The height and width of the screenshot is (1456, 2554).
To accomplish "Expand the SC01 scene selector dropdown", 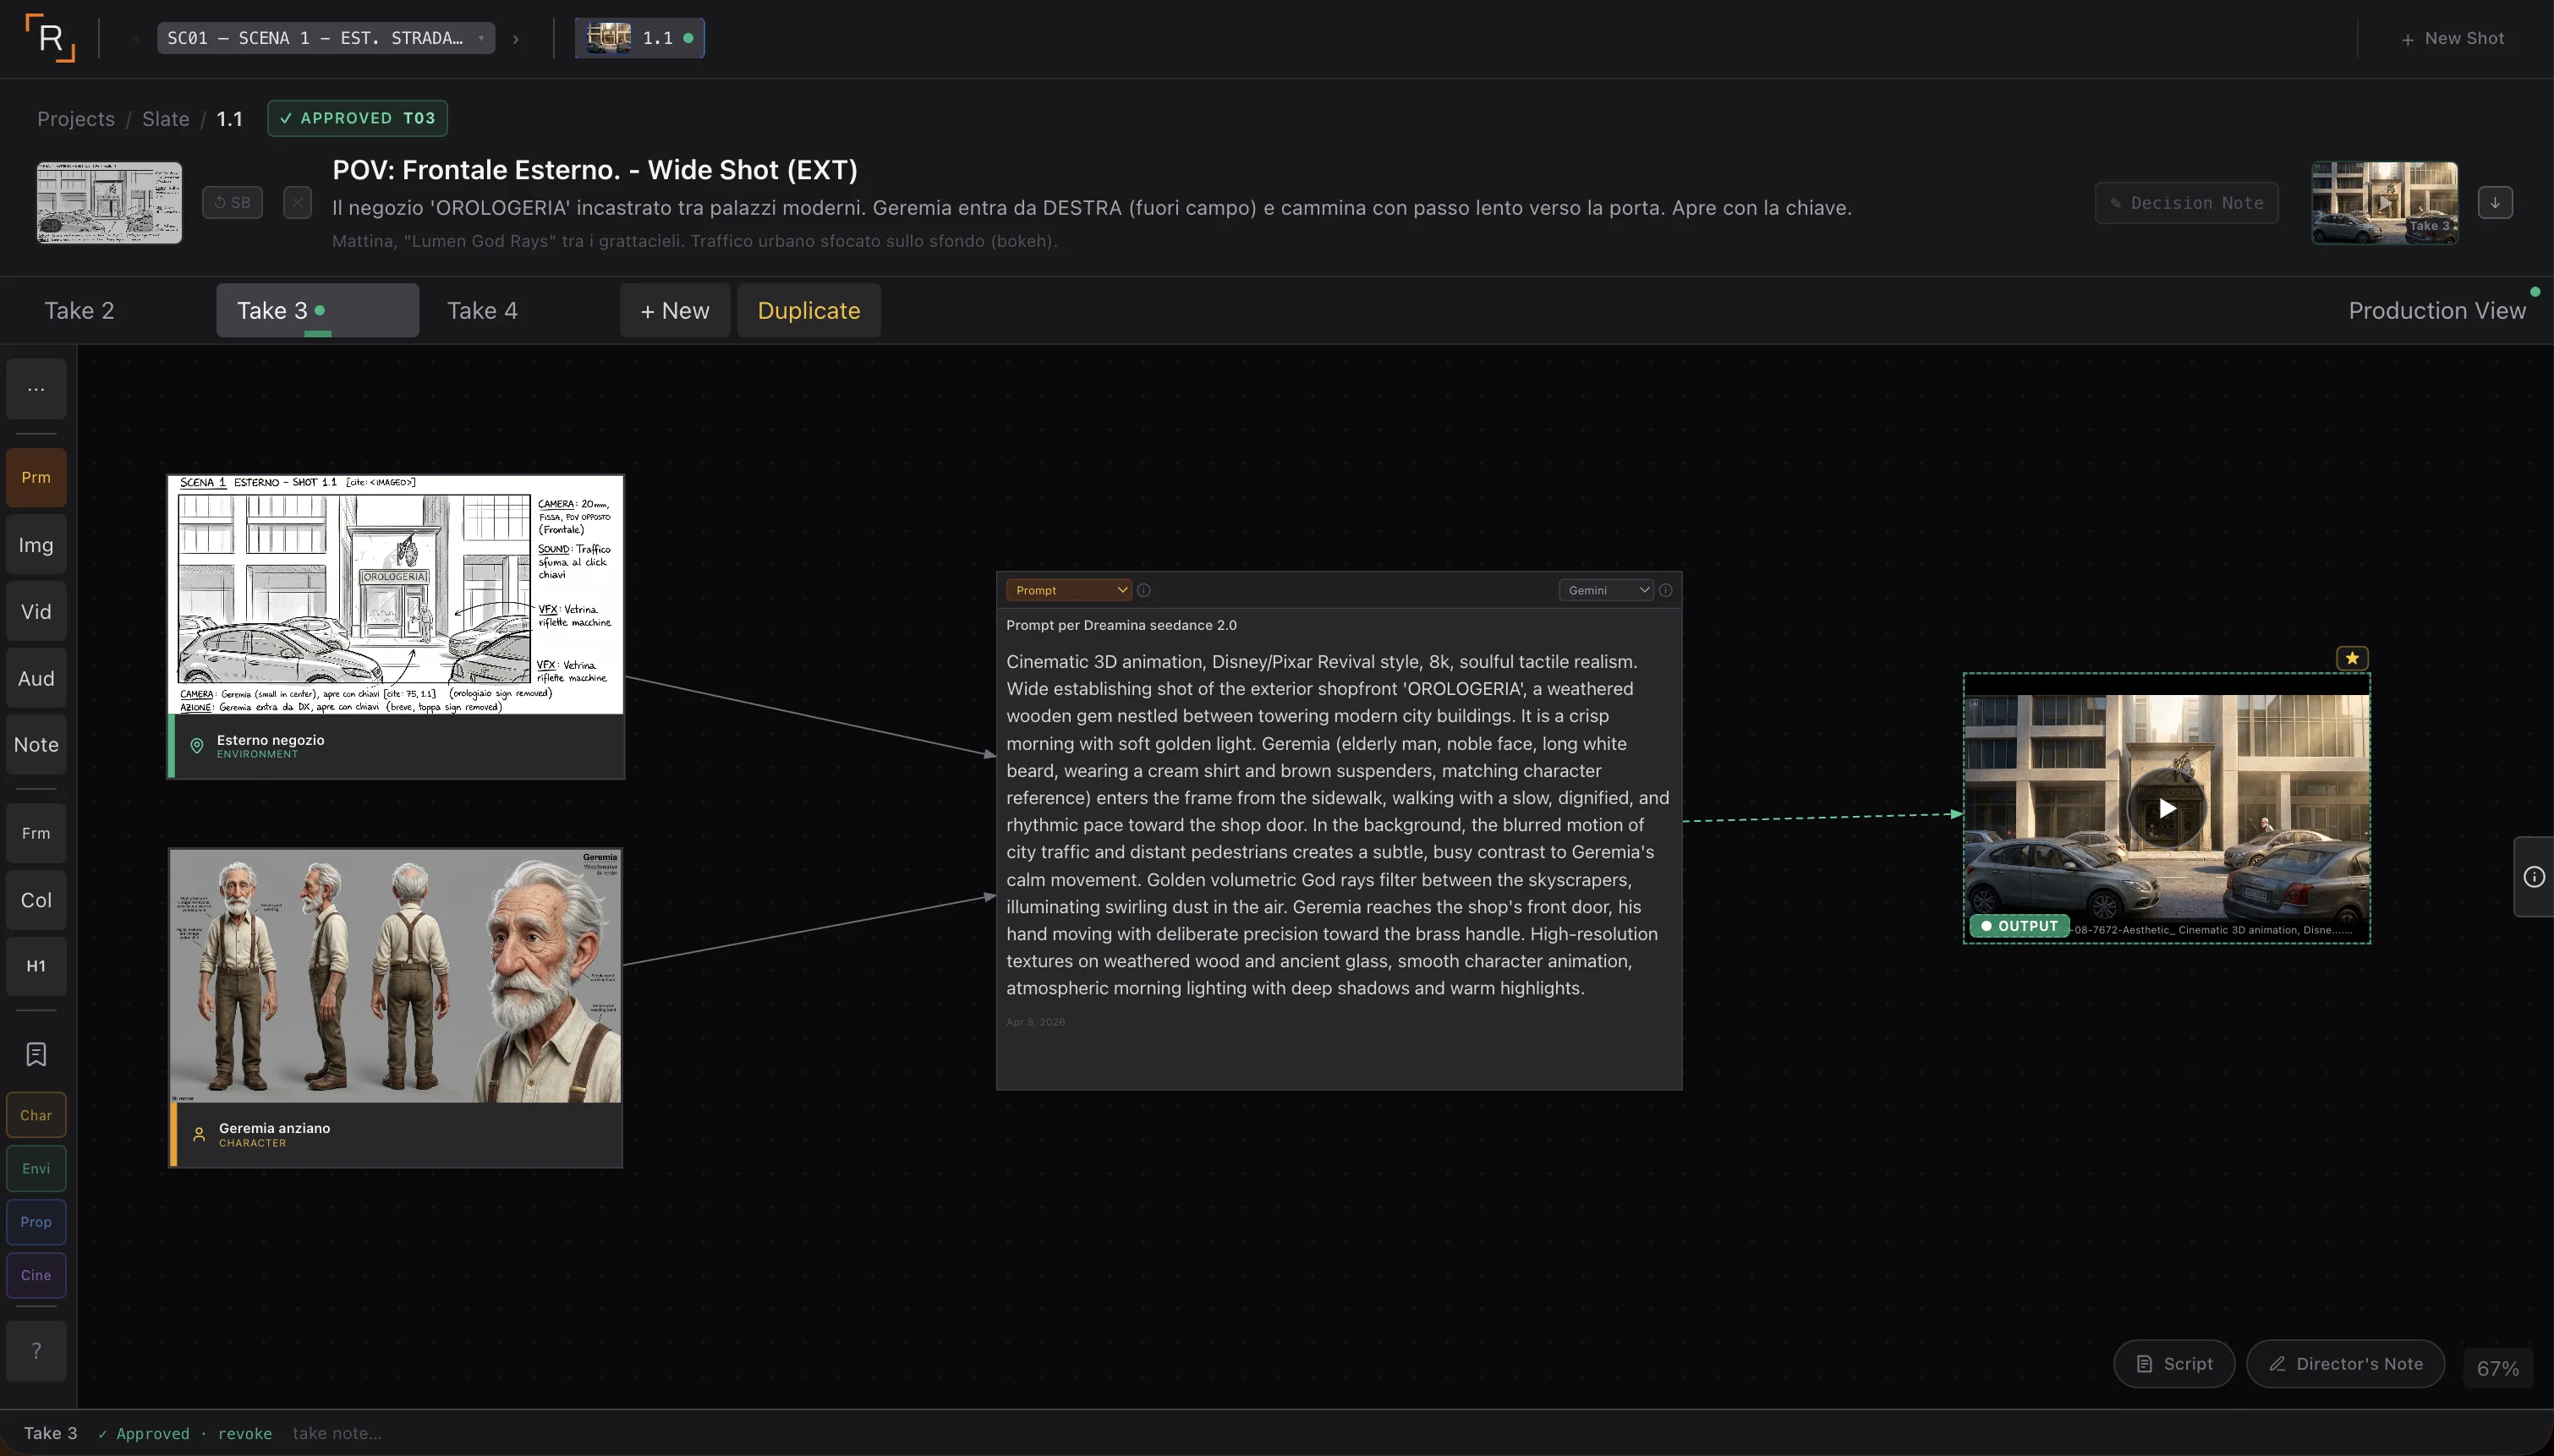I will [325, 38].
